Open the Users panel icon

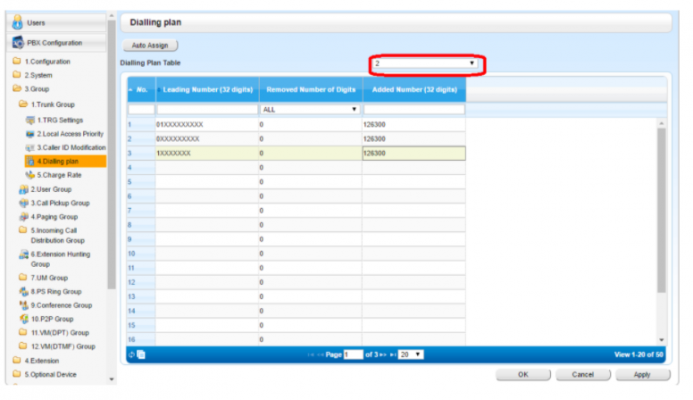click(19, 21)
